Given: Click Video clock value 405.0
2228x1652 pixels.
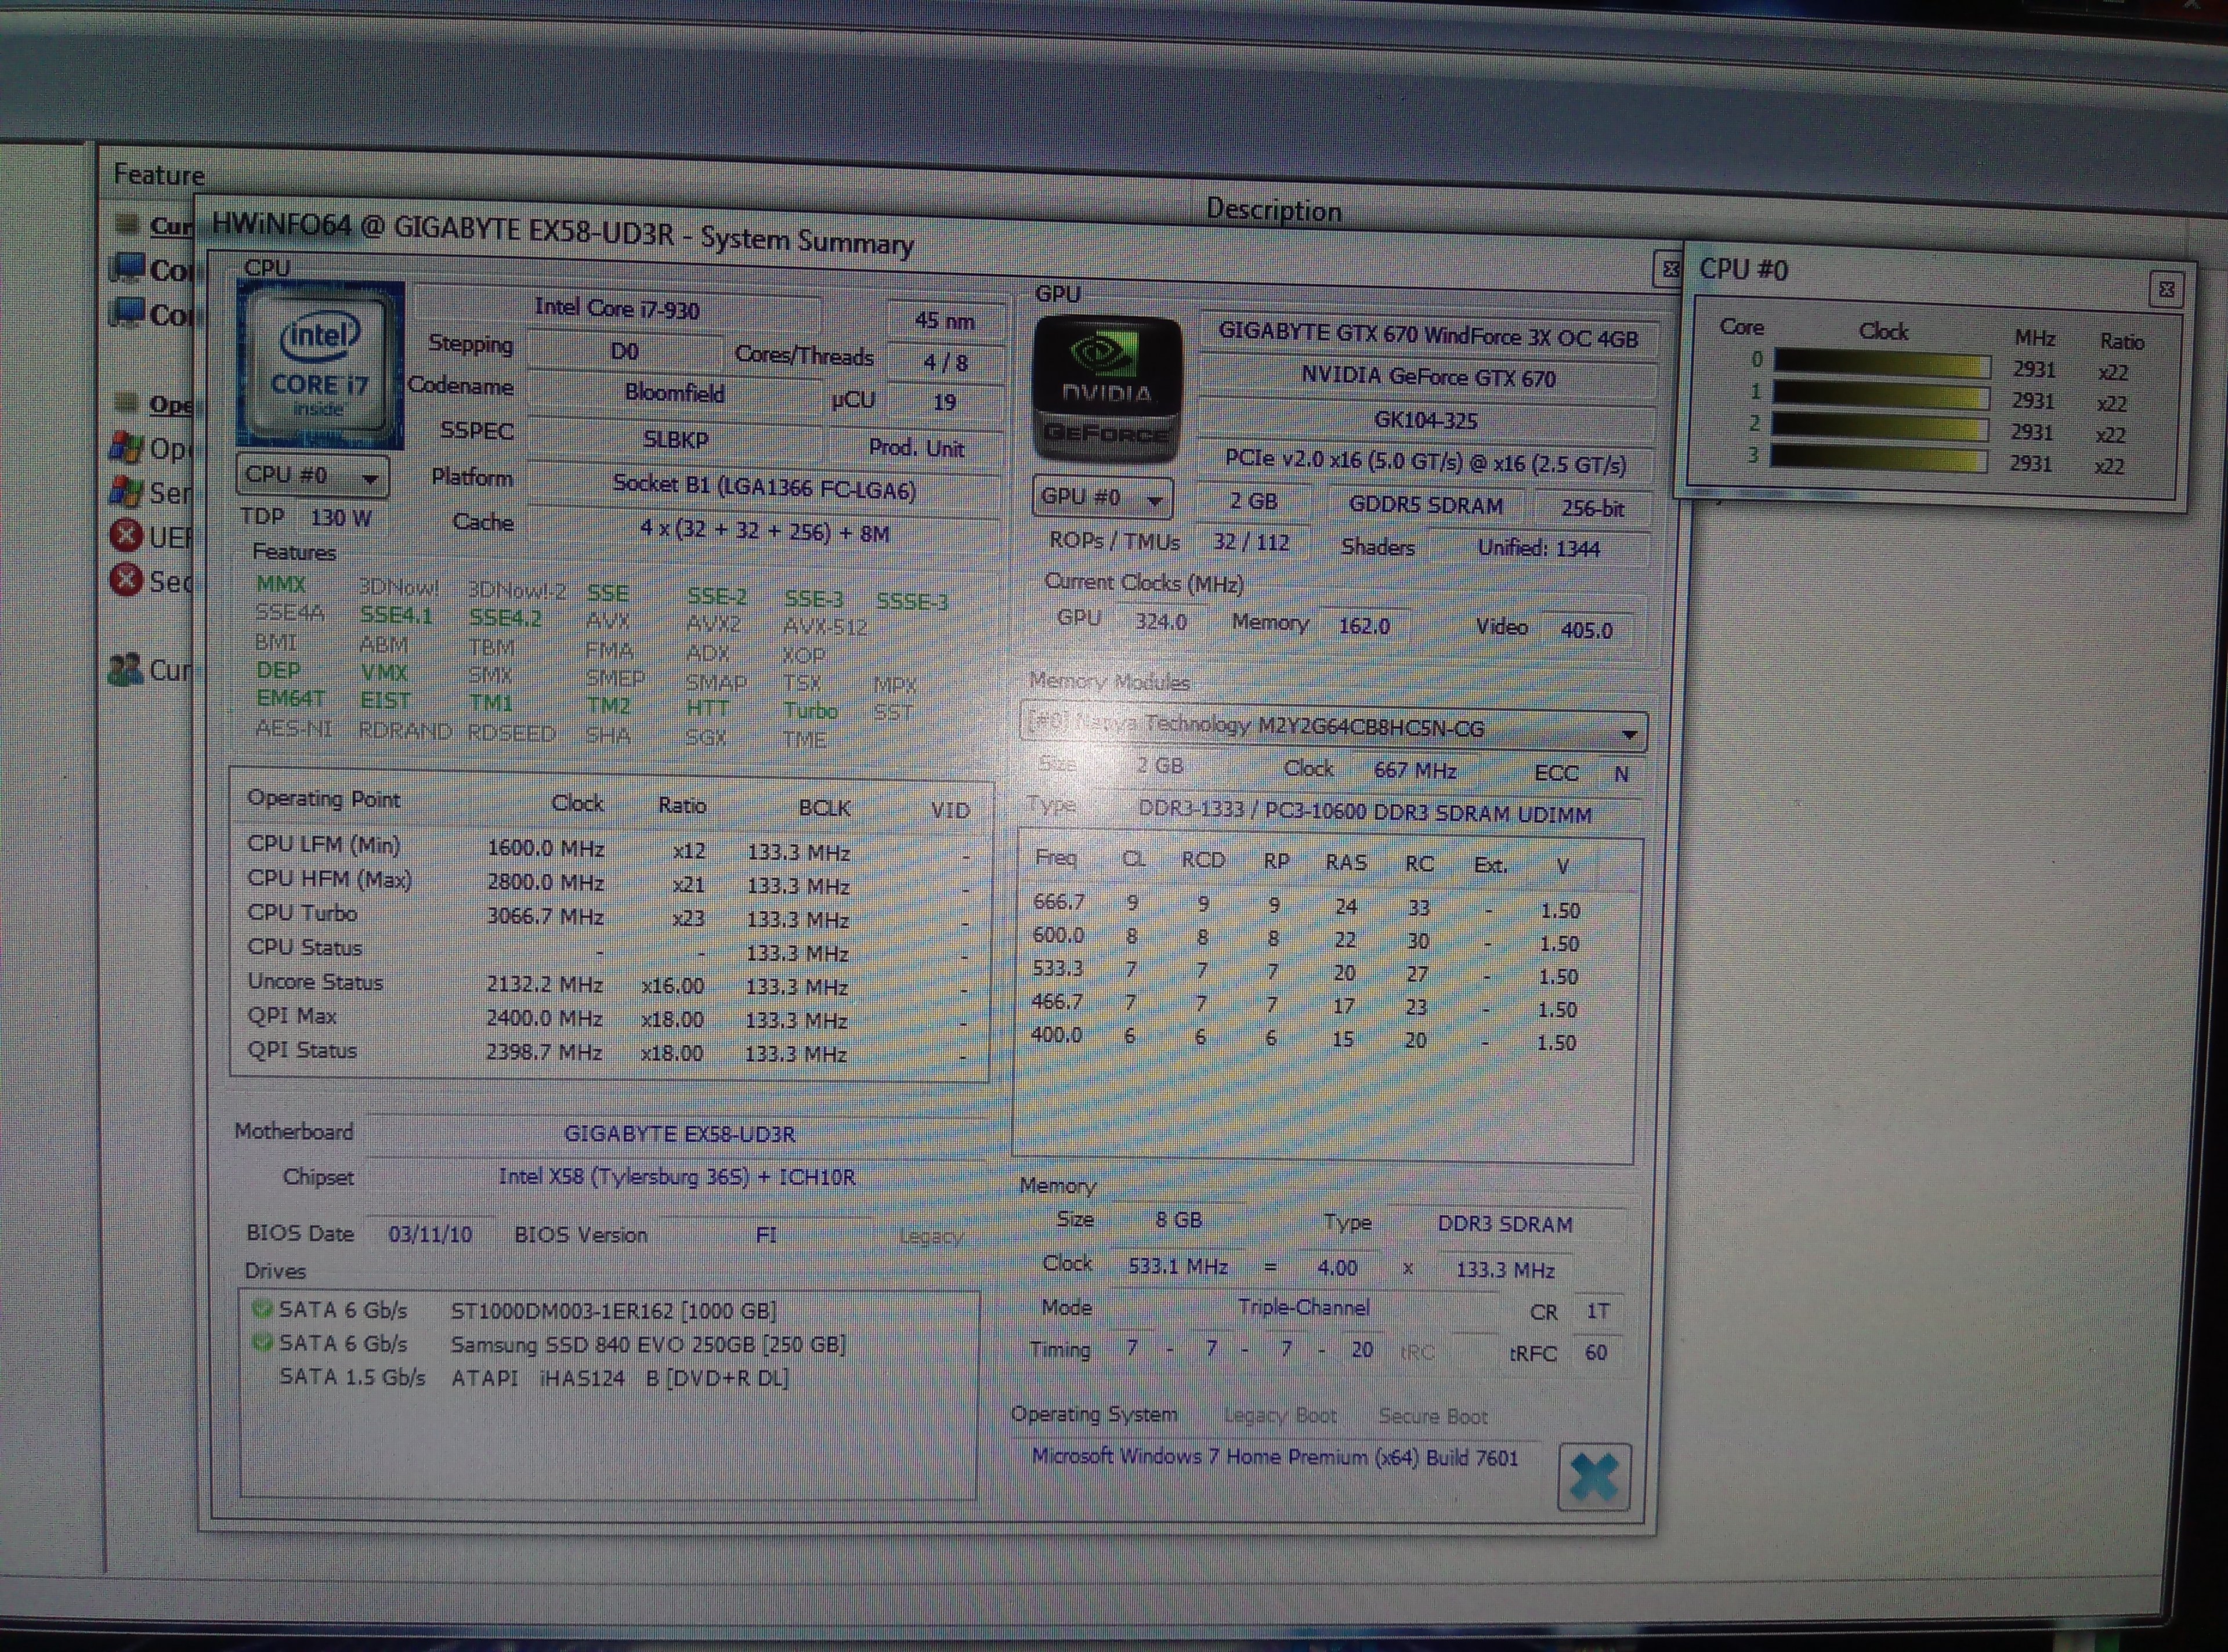Looking at the screenshot, I should (x=1586, y=630).
